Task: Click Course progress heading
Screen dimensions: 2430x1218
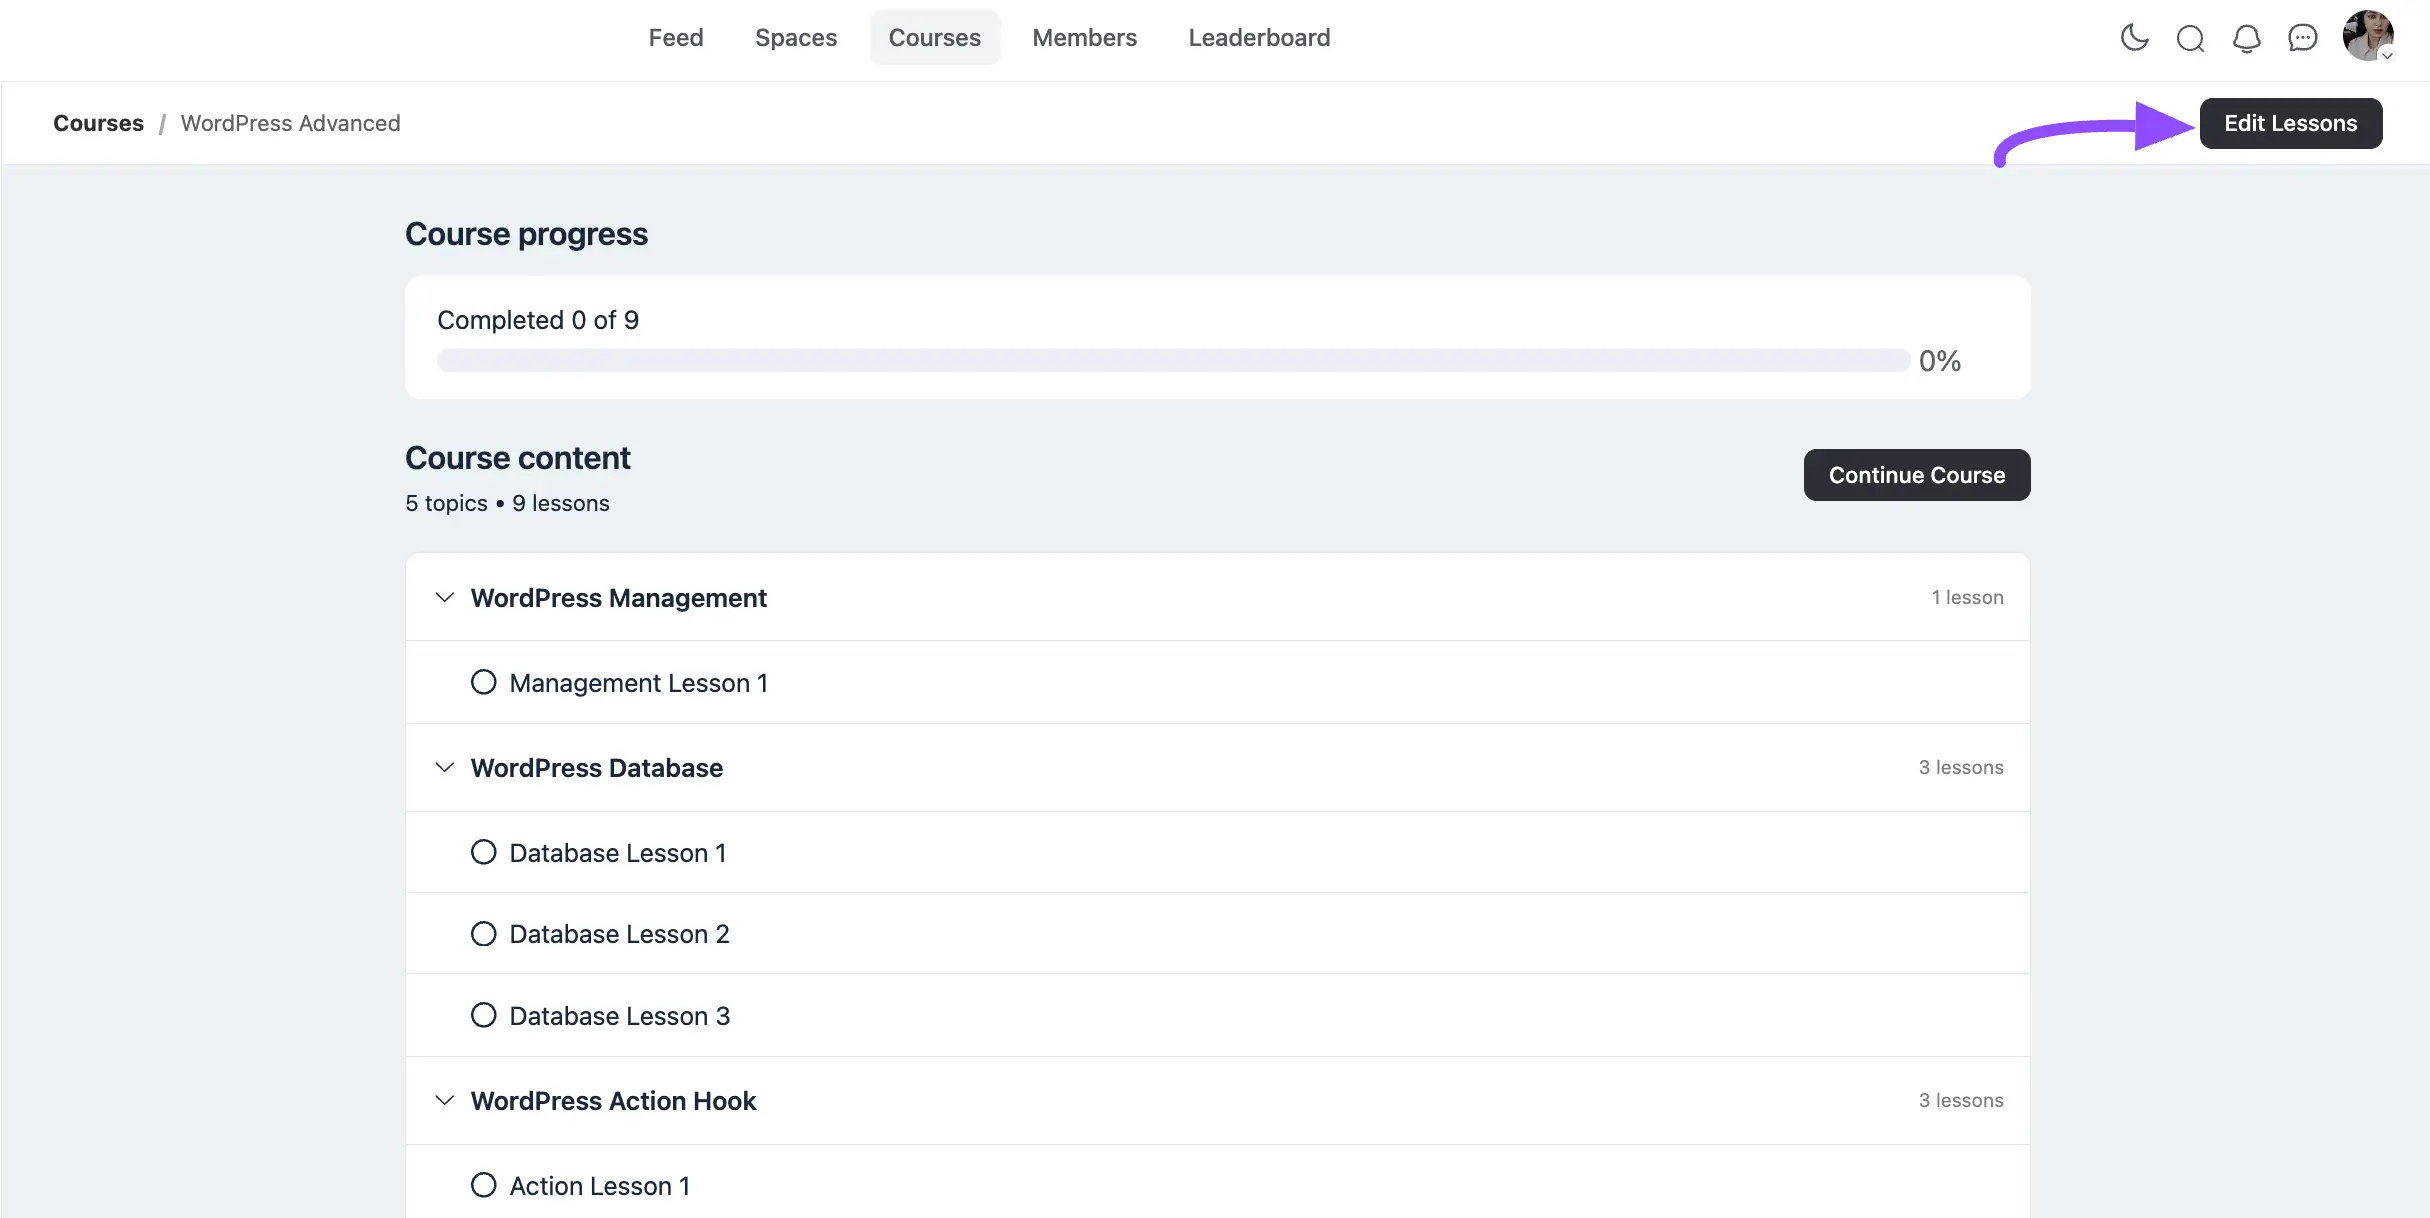Action: (x=526, y=234)
